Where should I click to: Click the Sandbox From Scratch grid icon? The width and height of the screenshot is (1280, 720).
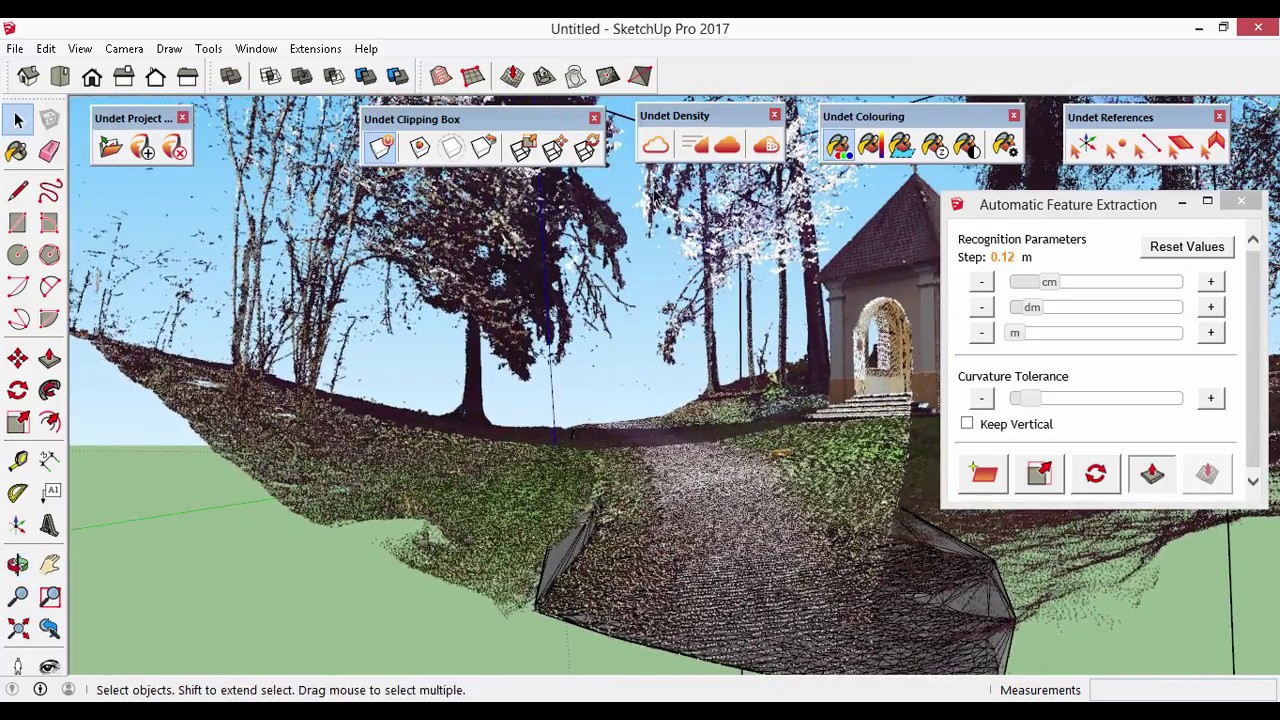[x=473, y=76]
